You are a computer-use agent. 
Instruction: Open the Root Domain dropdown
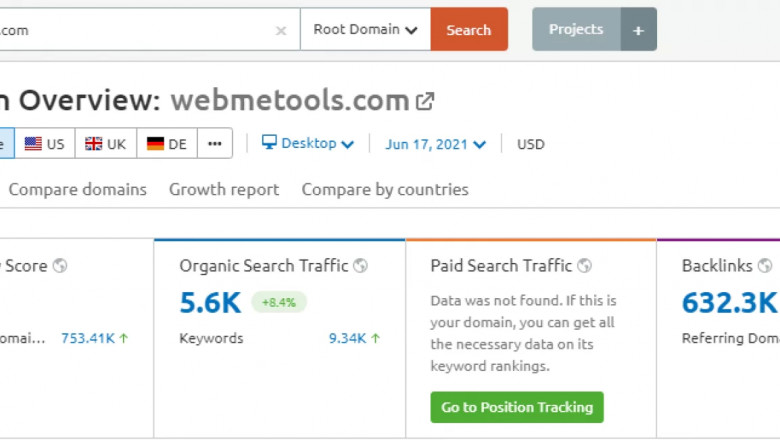(x=365, y=30)
